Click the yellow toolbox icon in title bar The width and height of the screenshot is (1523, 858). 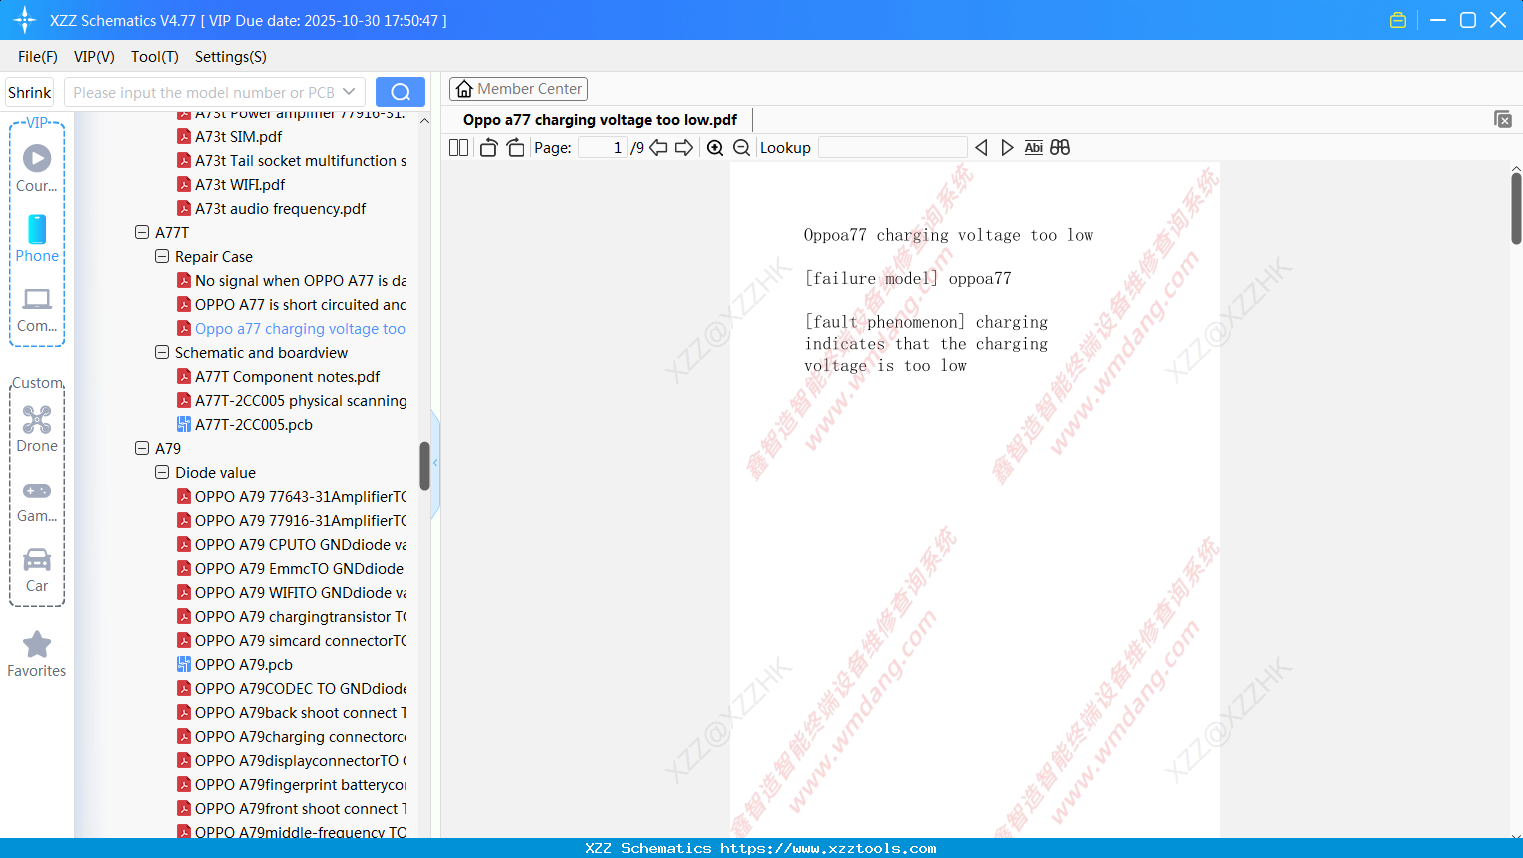pyautogui.click(x=1398, y=20)
